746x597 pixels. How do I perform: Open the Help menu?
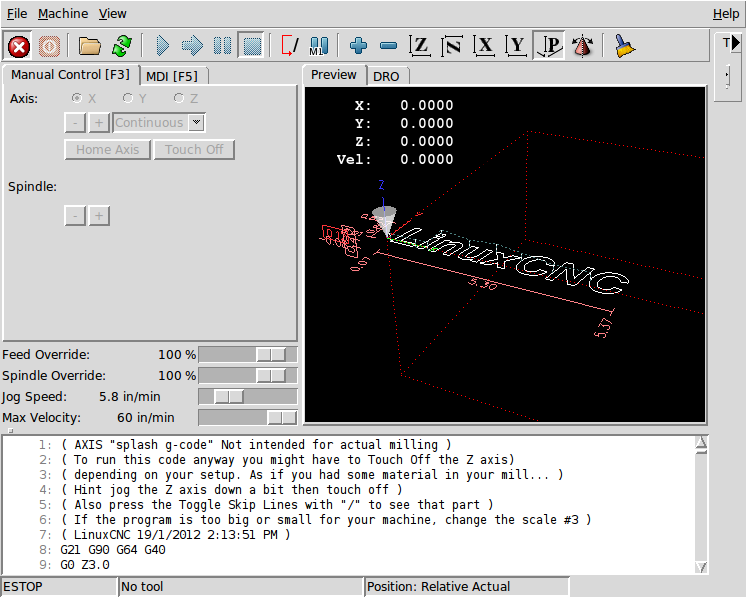[726, 14]
